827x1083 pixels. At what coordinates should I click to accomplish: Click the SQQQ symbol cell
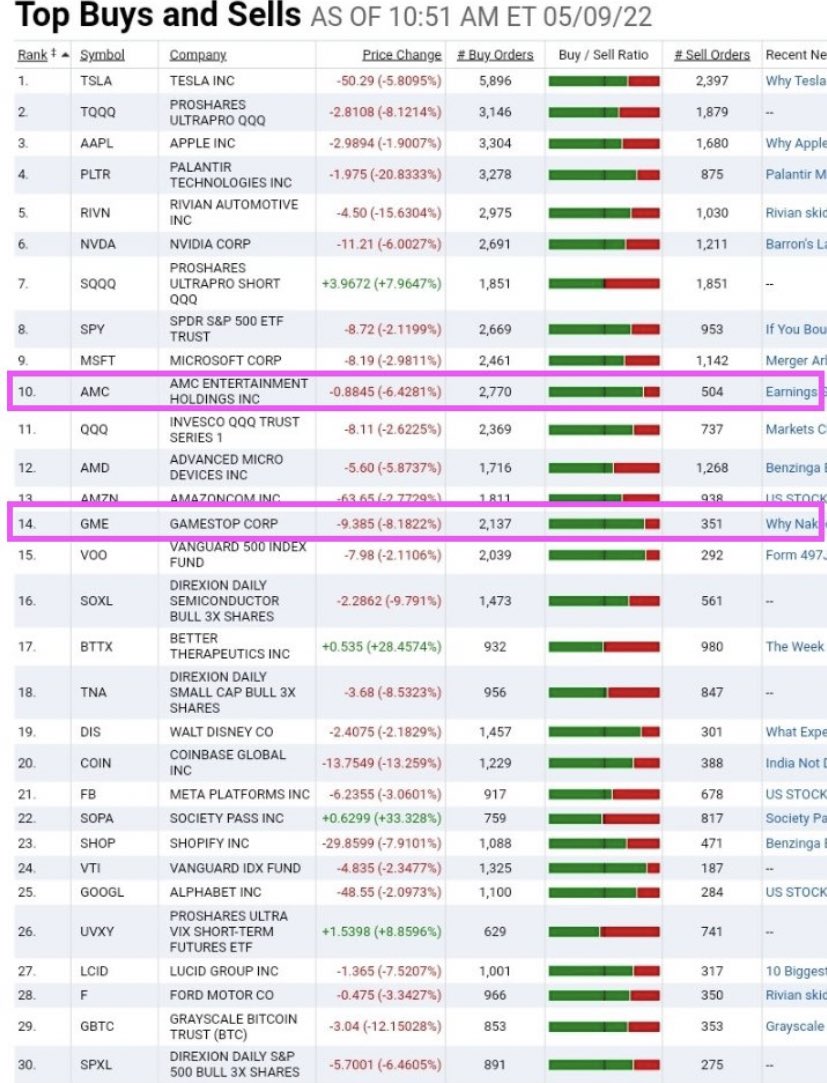pos(98,283)
